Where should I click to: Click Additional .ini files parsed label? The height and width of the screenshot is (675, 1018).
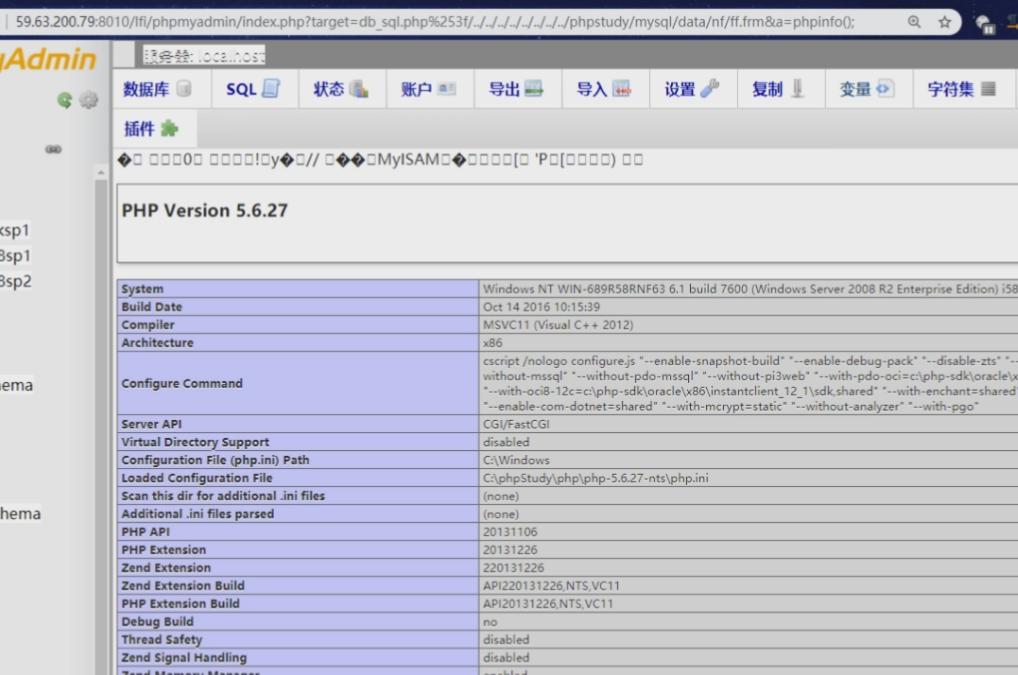tap(197, 514)
